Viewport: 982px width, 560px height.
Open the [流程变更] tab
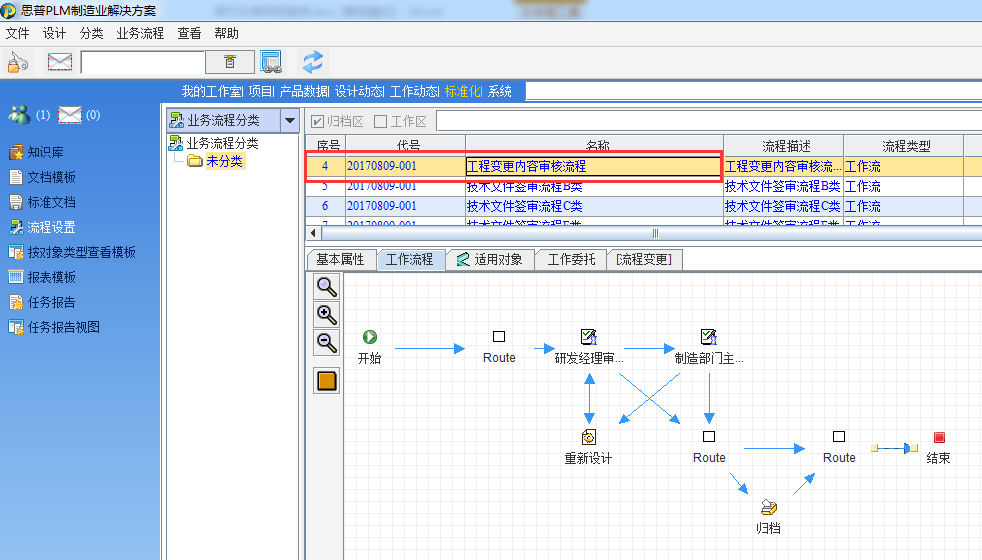[644, 259]
